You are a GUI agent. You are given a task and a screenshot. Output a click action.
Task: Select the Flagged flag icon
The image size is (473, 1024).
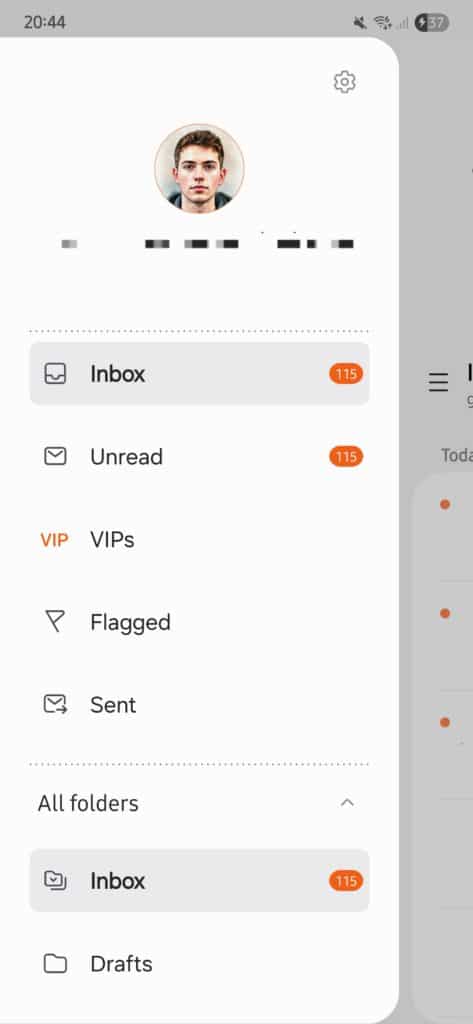point(55,622)
